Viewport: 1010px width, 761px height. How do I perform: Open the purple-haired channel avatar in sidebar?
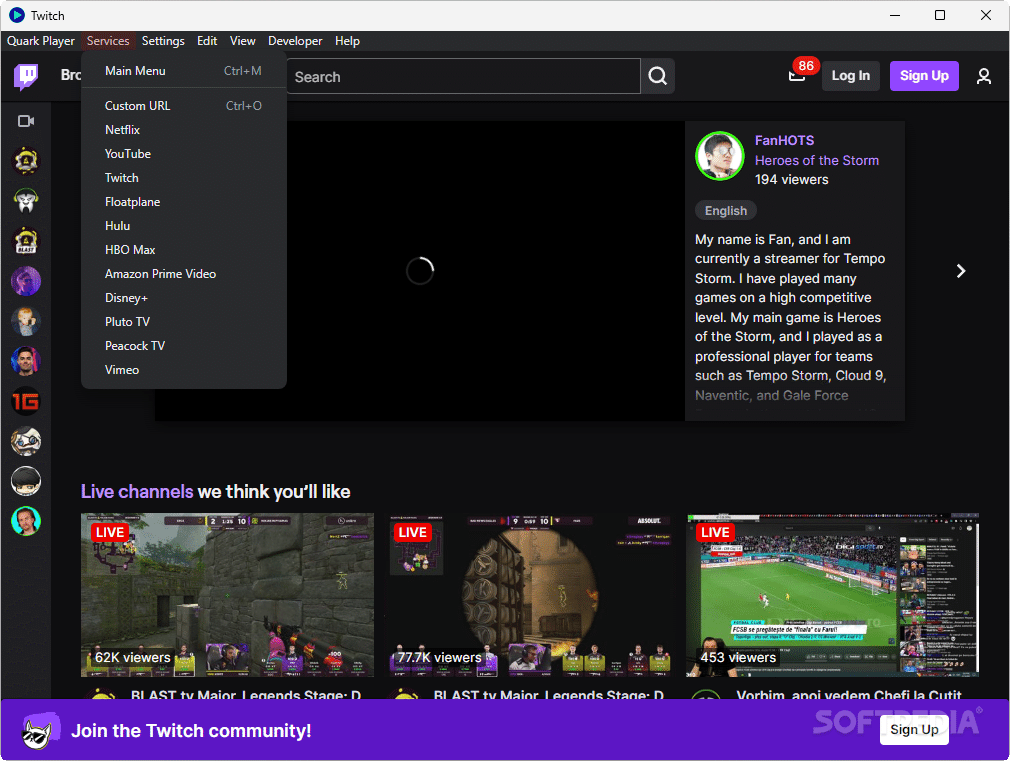(x=26, y=281)
